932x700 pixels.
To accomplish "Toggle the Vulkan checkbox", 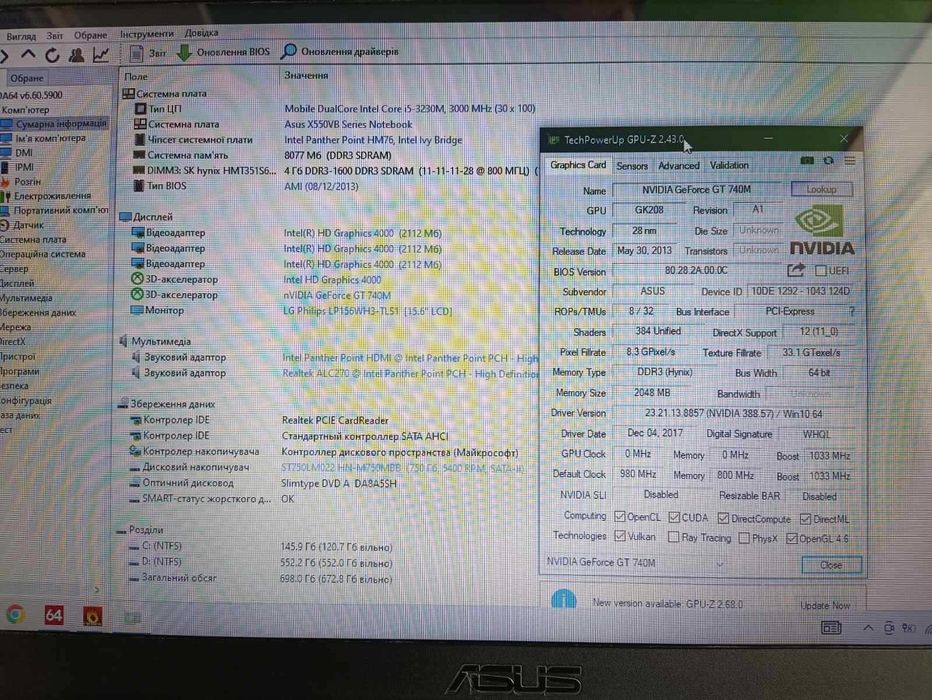I will [x=620, y=536].
